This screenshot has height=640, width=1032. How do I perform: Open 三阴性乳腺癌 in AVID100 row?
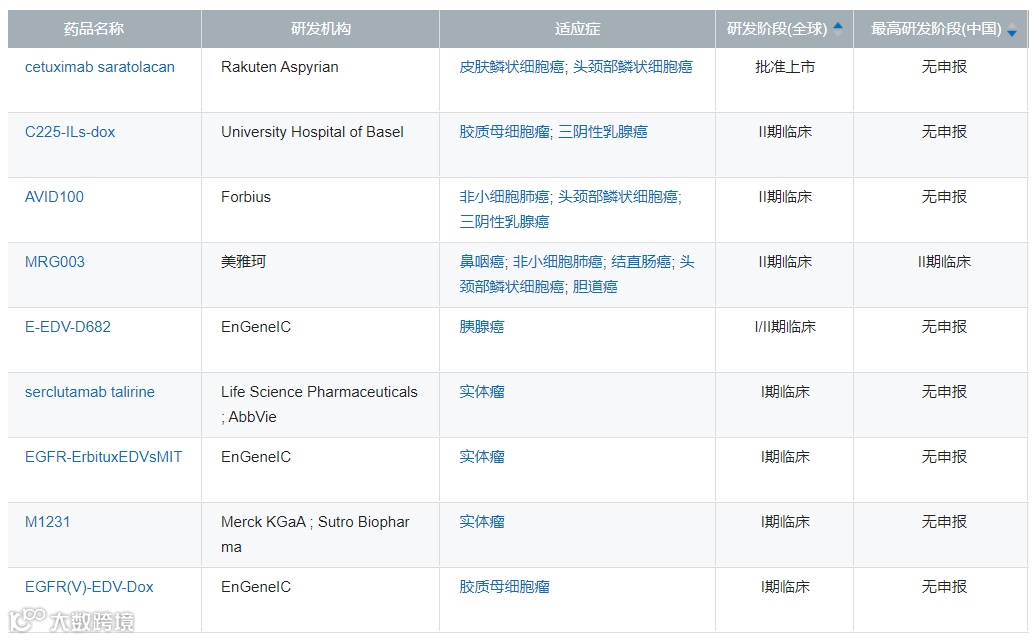[x=504, y=222]
